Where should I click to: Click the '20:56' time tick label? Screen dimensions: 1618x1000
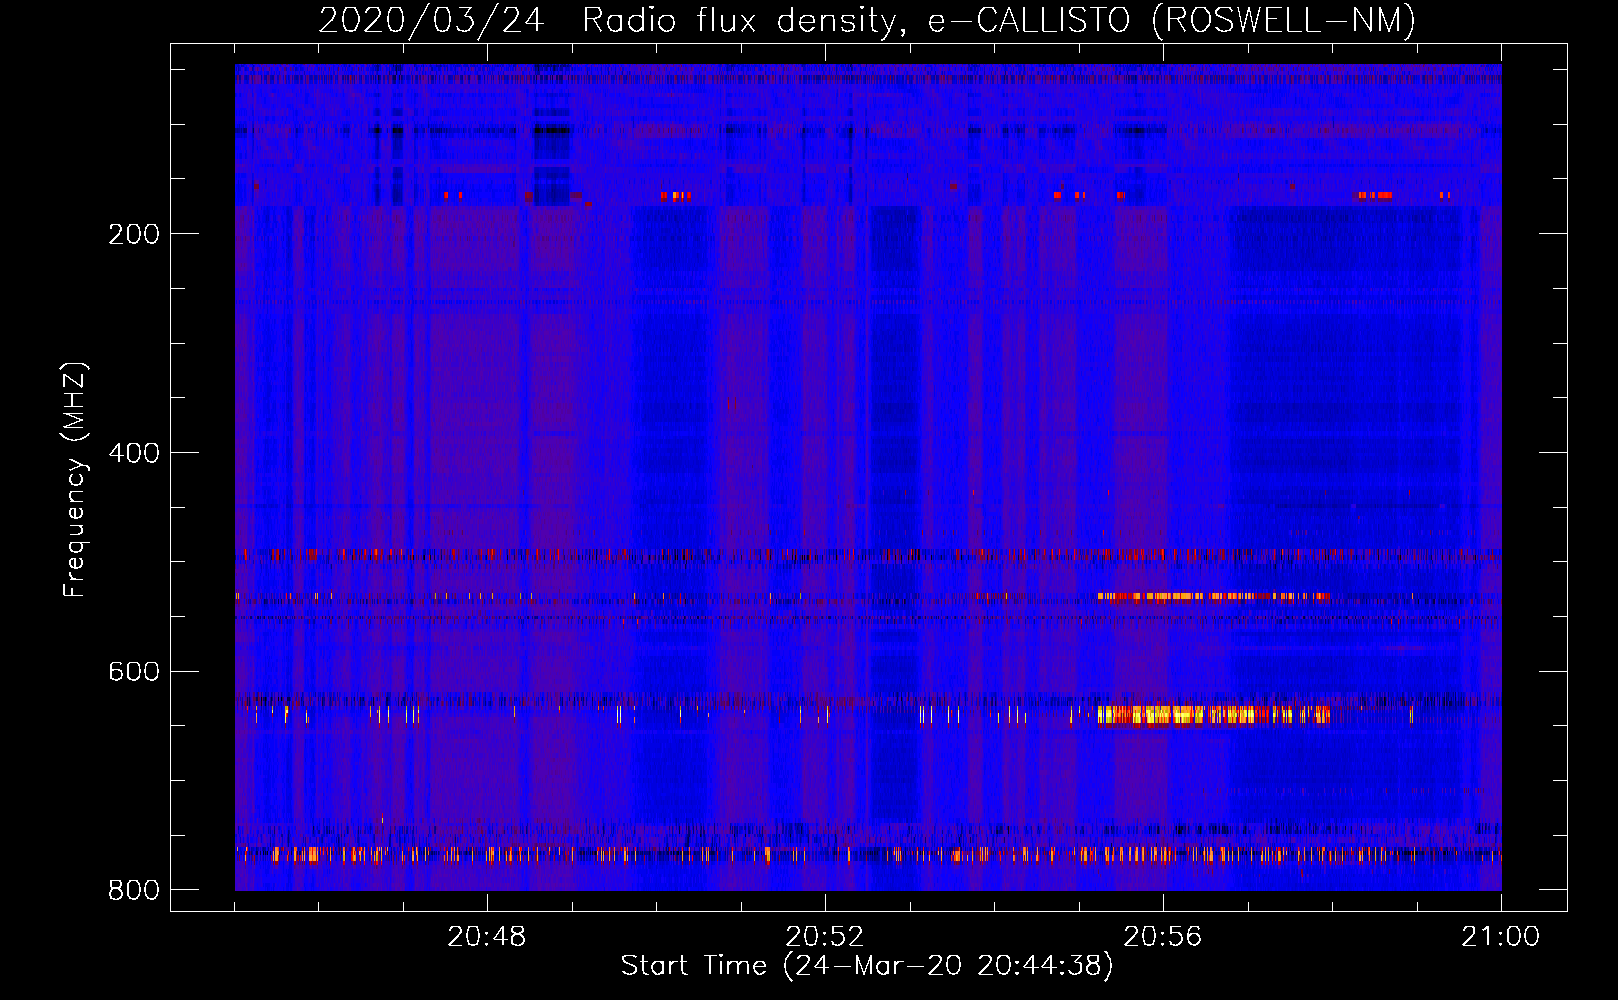click(x=1163, y=937)
